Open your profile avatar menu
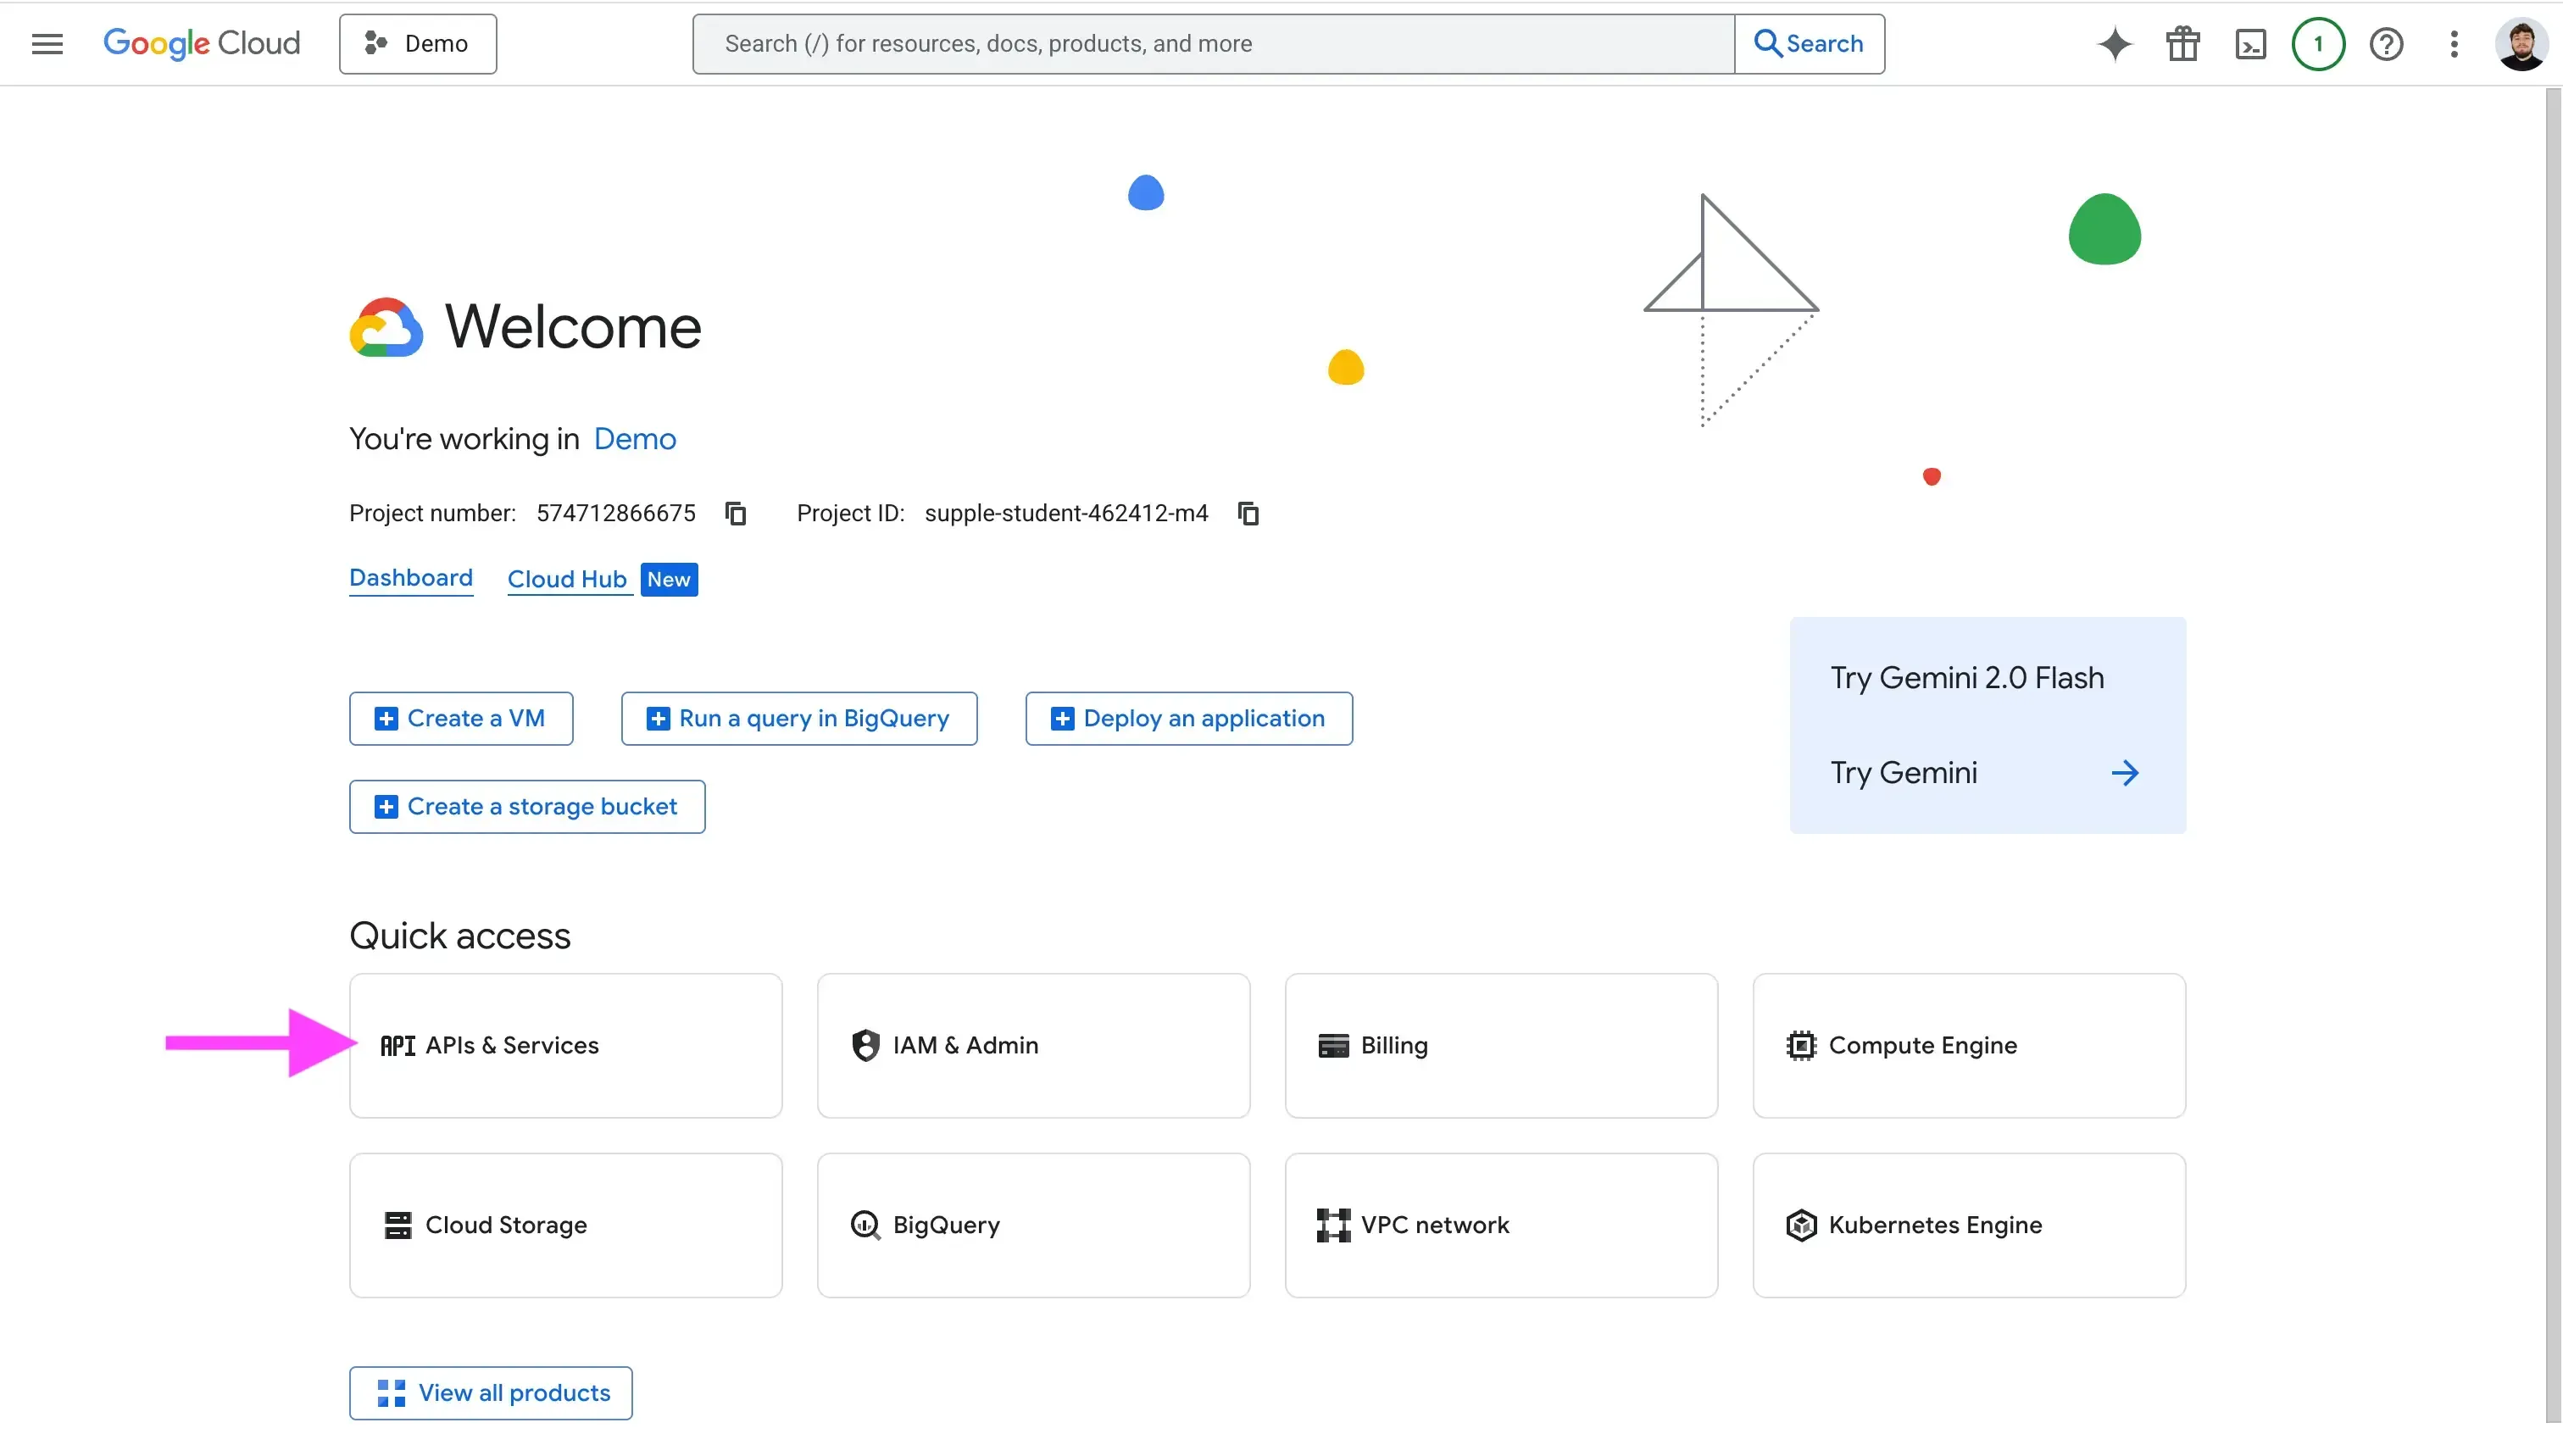Viewport: 2563px width, 1456px height. coord(2521,43)
